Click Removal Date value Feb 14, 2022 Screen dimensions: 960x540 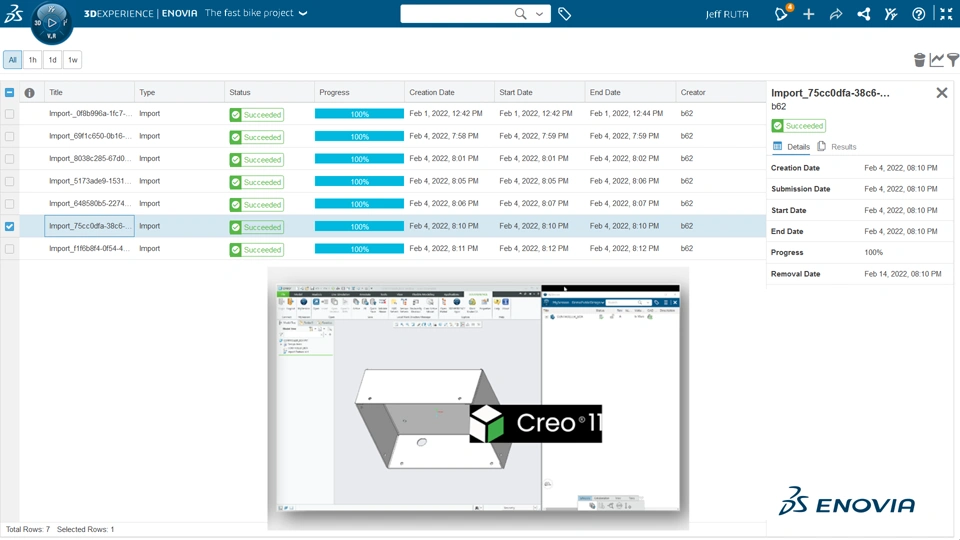[x=903, y=274]
